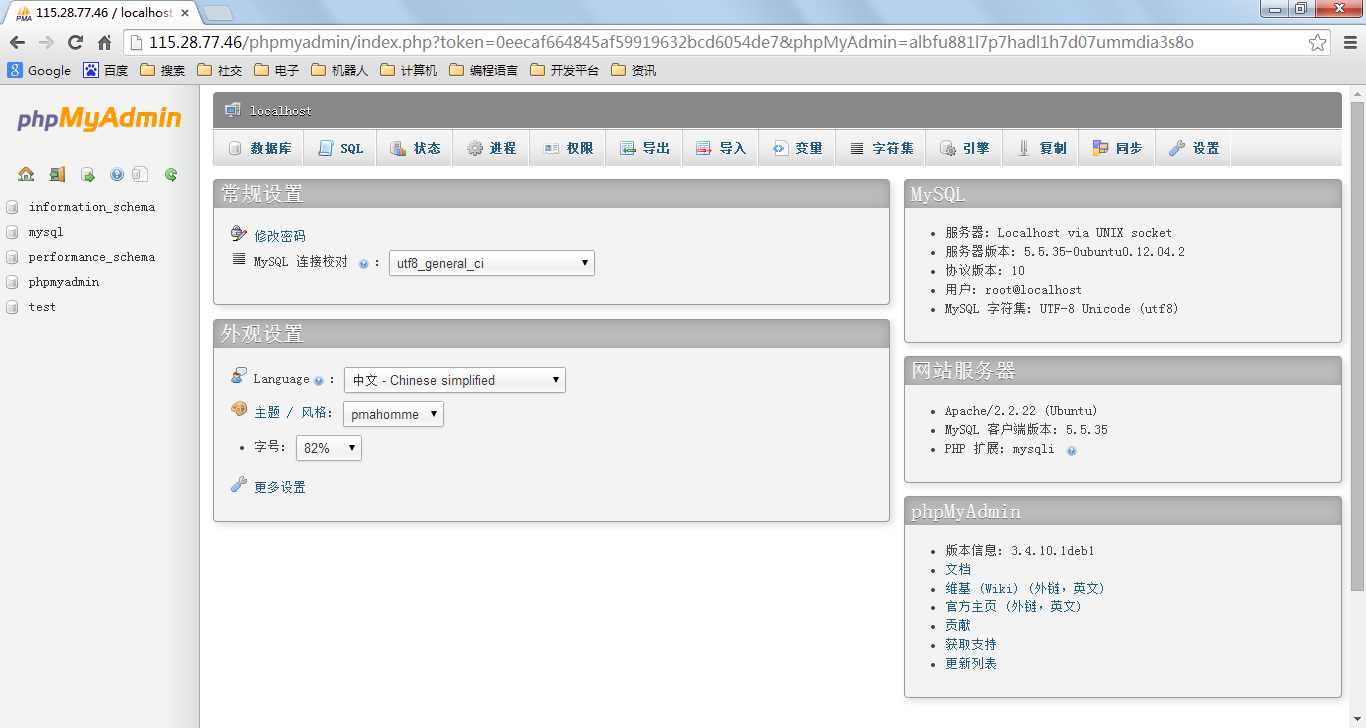
Task: Open the 导出 tab
Action: (644, 148)
